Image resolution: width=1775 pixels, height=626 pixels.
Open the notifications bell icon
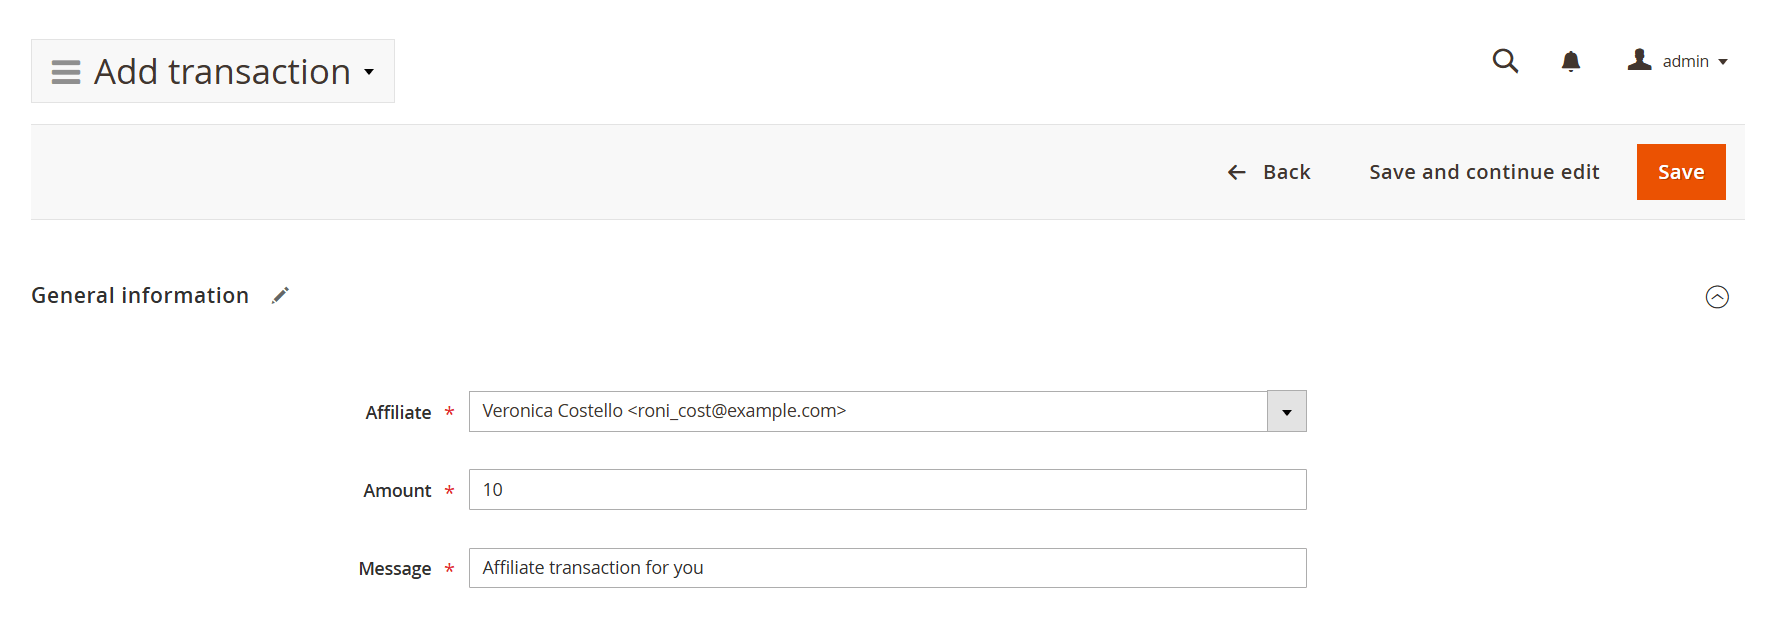coord(1570,61)
